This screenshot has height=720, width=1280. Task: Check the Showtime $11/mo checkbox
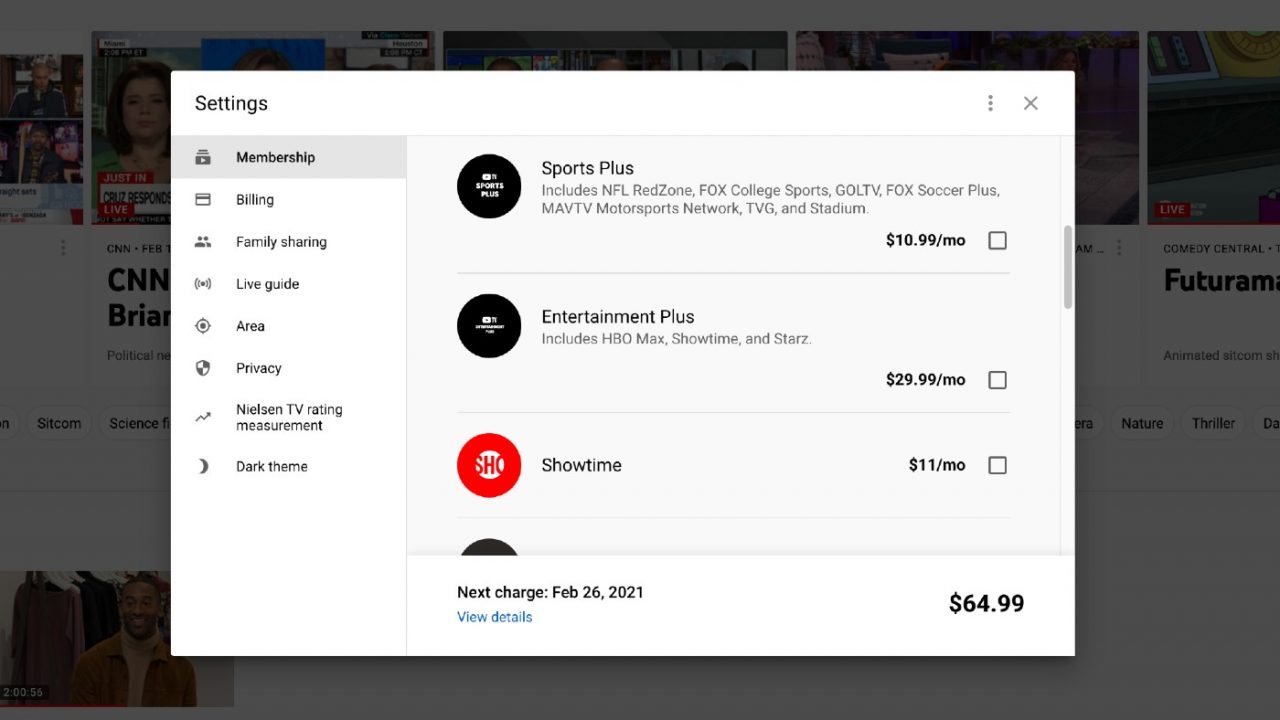(997, 465)
